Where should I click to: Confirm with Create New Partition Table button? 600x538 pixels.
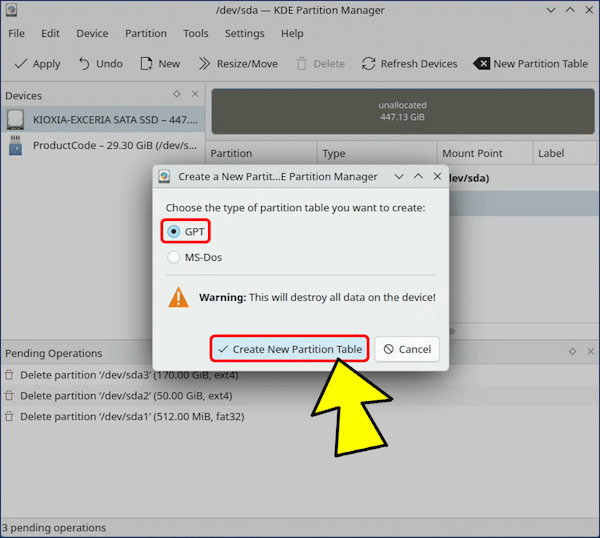click(289, 349)
